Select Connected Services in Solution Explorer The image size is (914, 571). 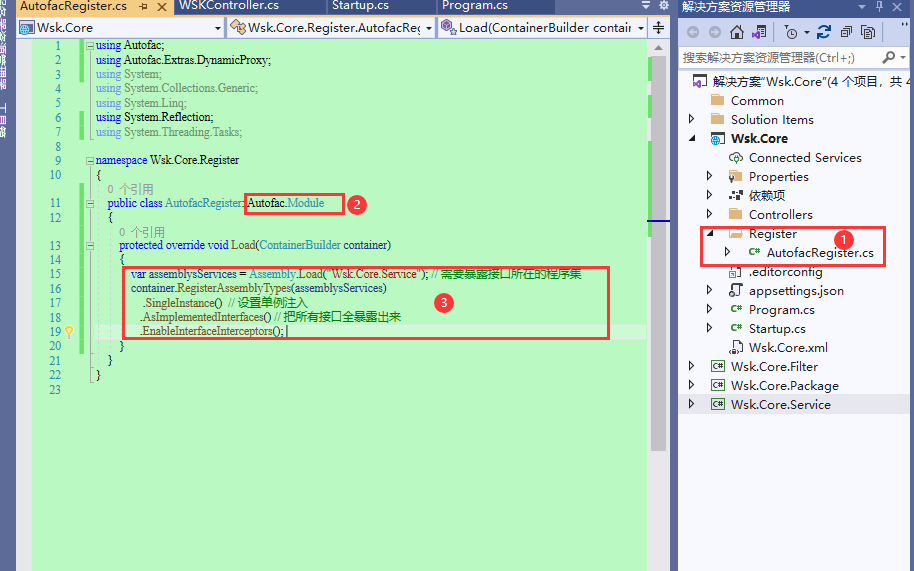[x=804, y=158]
